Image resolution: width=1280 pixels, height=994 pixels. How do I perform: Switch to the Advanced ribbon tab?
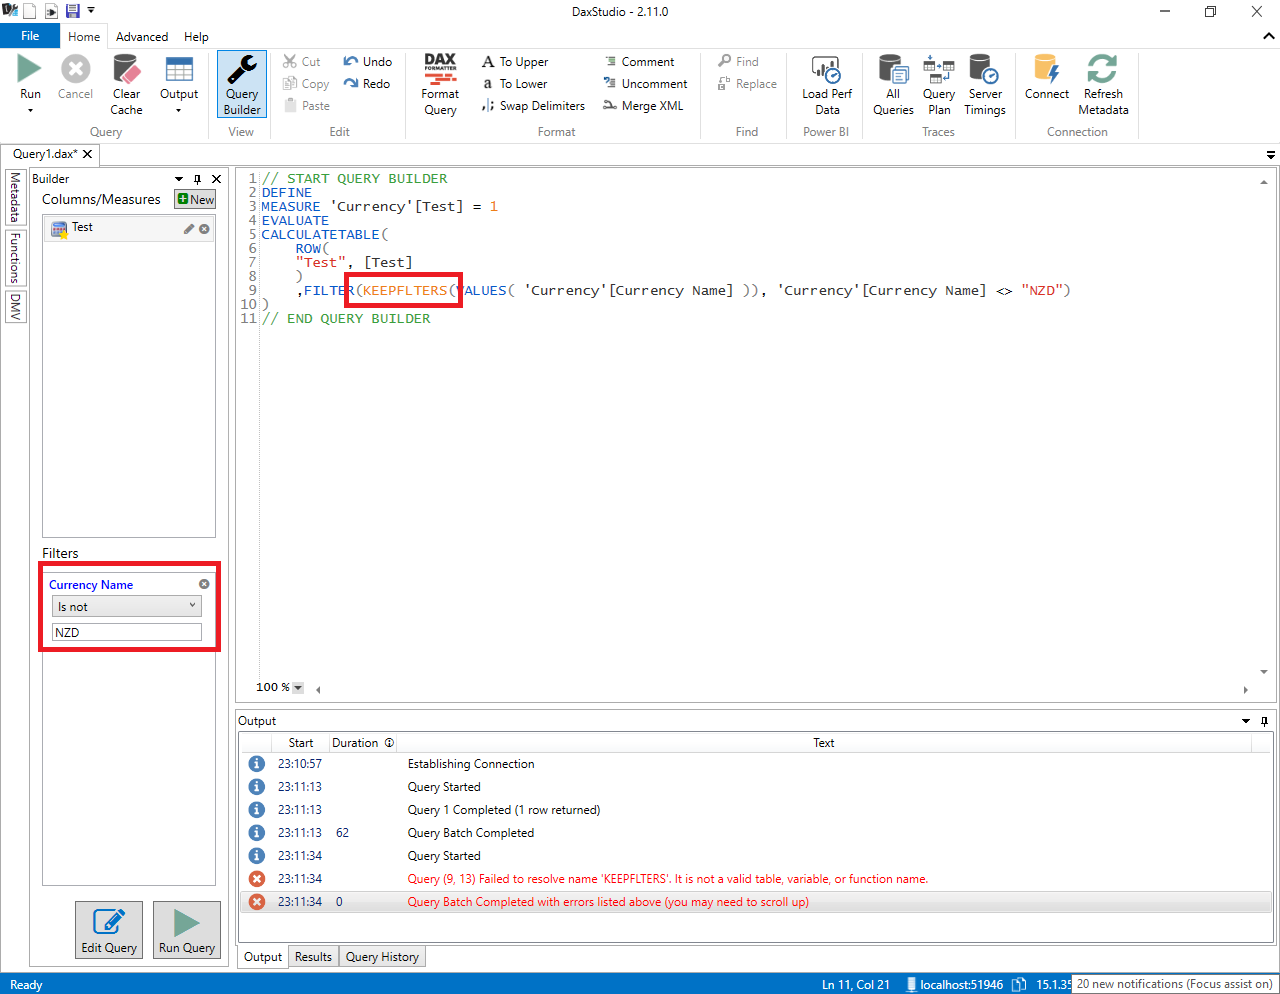tap(141, 36)
